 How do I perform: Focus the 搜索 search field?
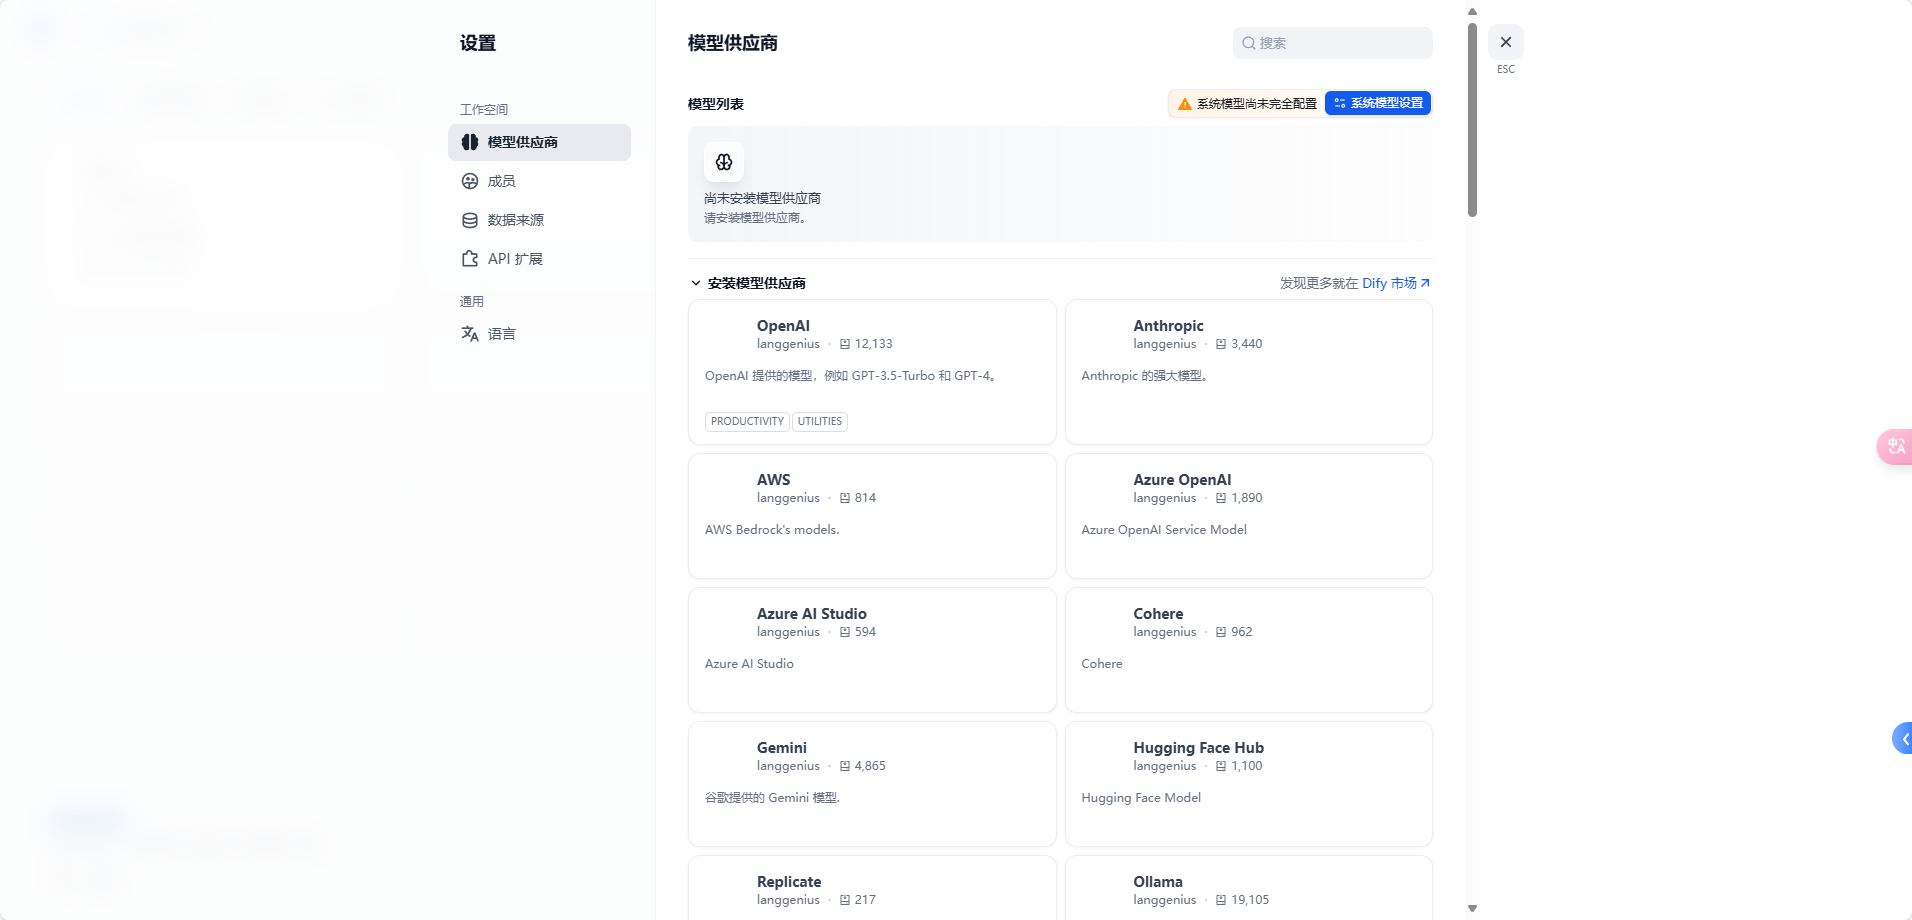coord(1332,43)
